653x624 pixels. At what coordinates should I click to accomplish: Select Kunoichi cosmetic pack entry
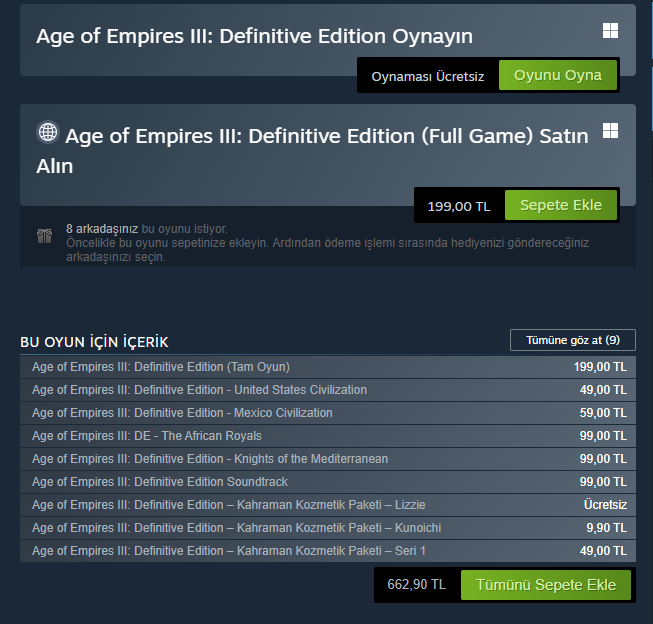click(236, 528)
